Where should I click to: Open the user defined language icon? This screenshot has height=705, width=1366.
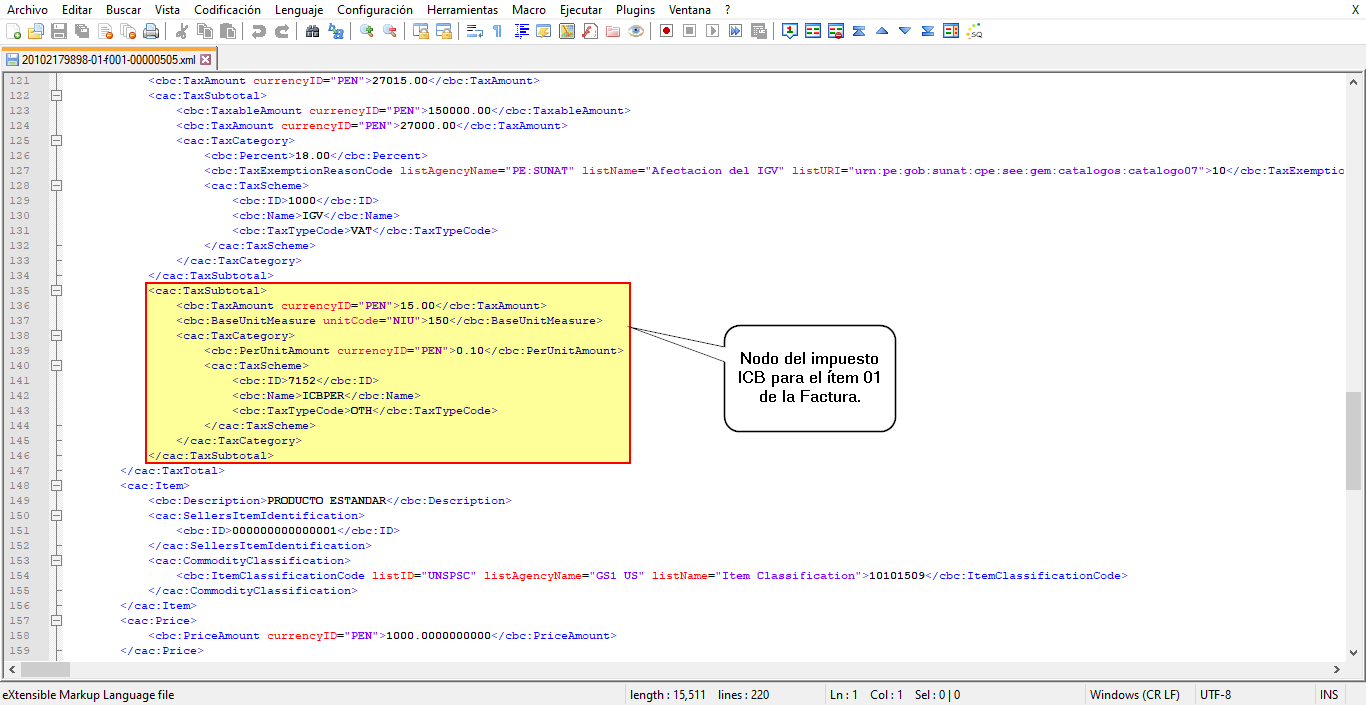(x=544, y=31)
